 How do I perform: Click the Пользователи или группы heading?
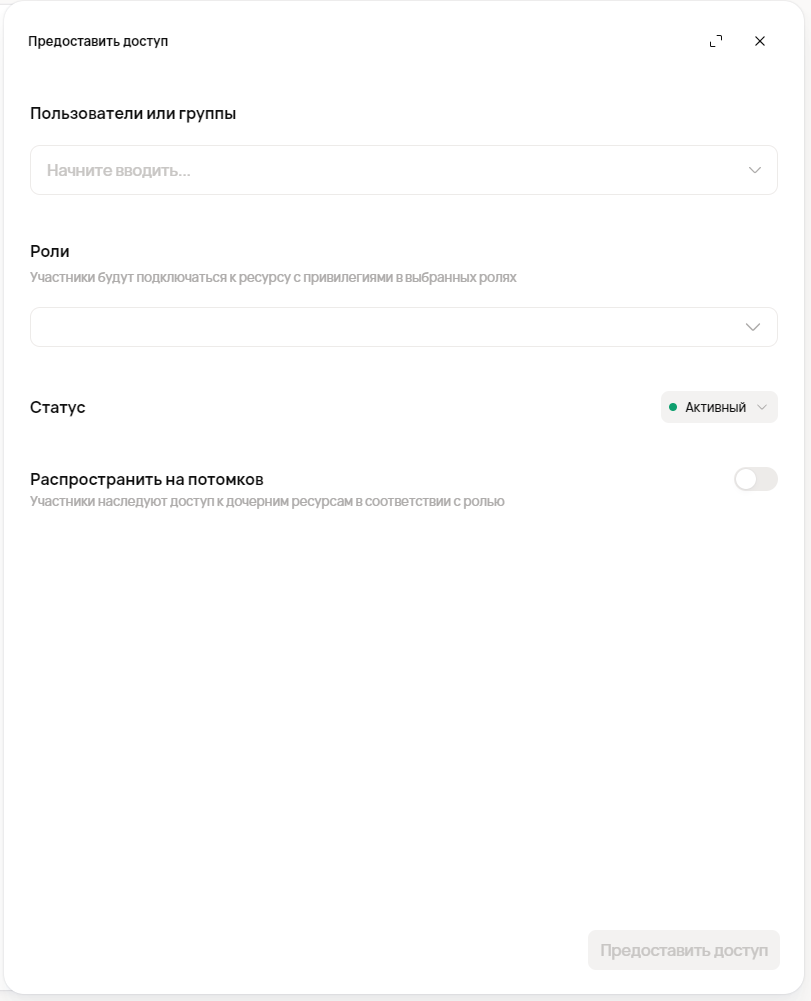(133, 113)
